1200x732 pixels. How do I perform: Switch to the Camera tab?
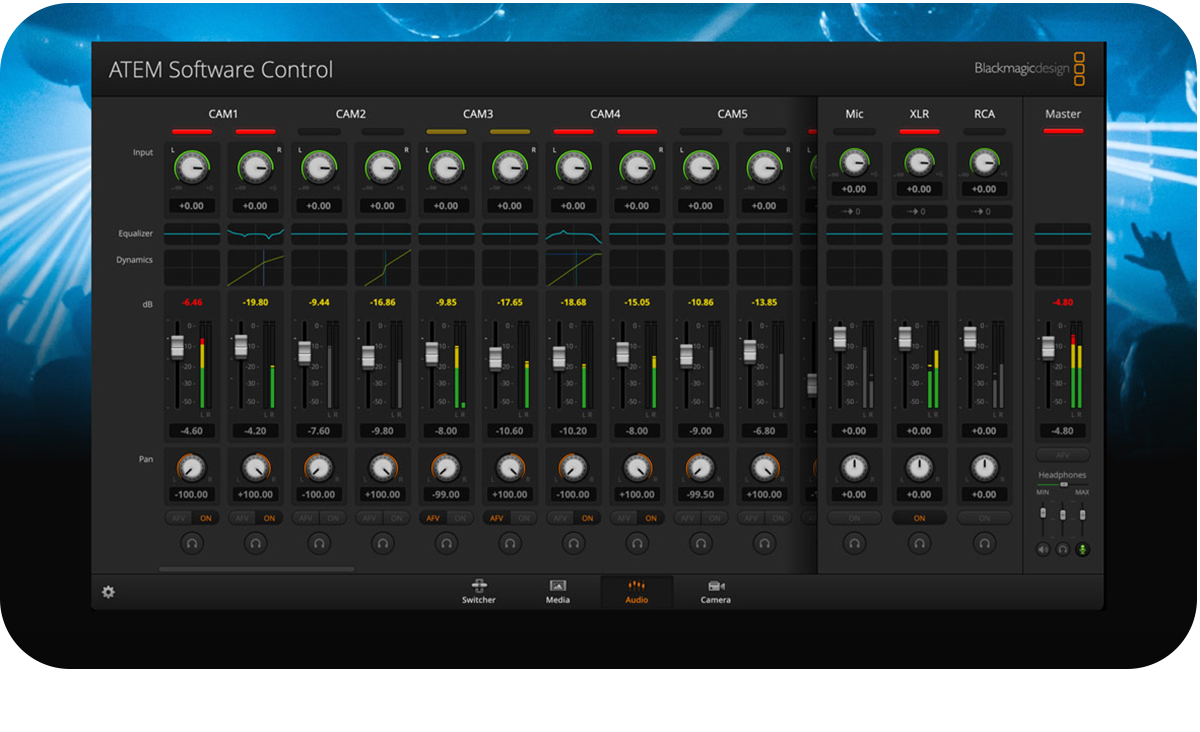click(x=715, y=592)
